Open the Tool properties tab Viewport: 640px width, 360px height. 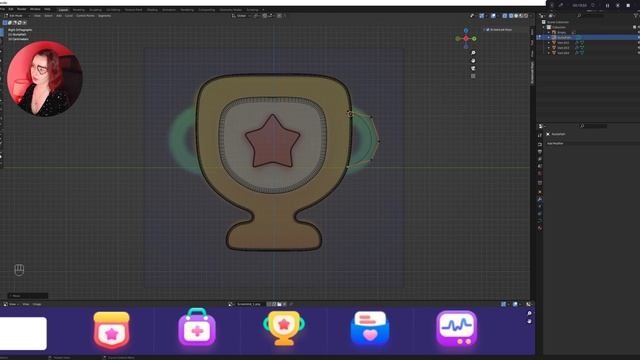pyautogui.click(x=540, y=135)
